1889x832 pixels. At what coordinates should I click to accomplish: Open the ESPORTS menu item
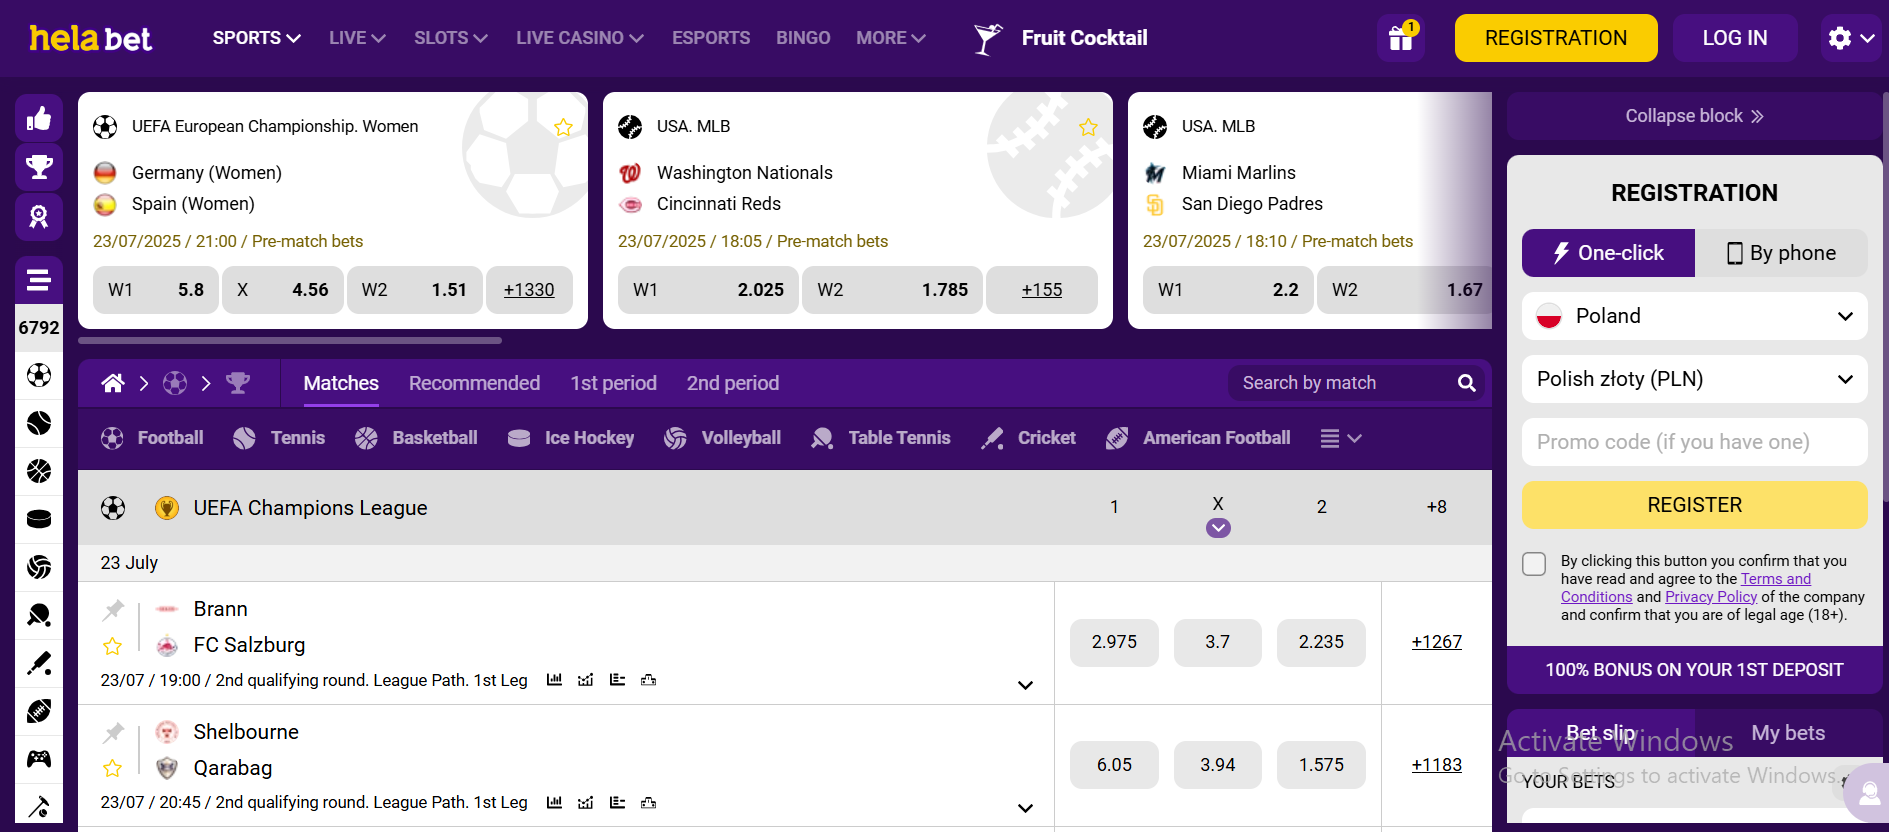click(x=711, y=38)
